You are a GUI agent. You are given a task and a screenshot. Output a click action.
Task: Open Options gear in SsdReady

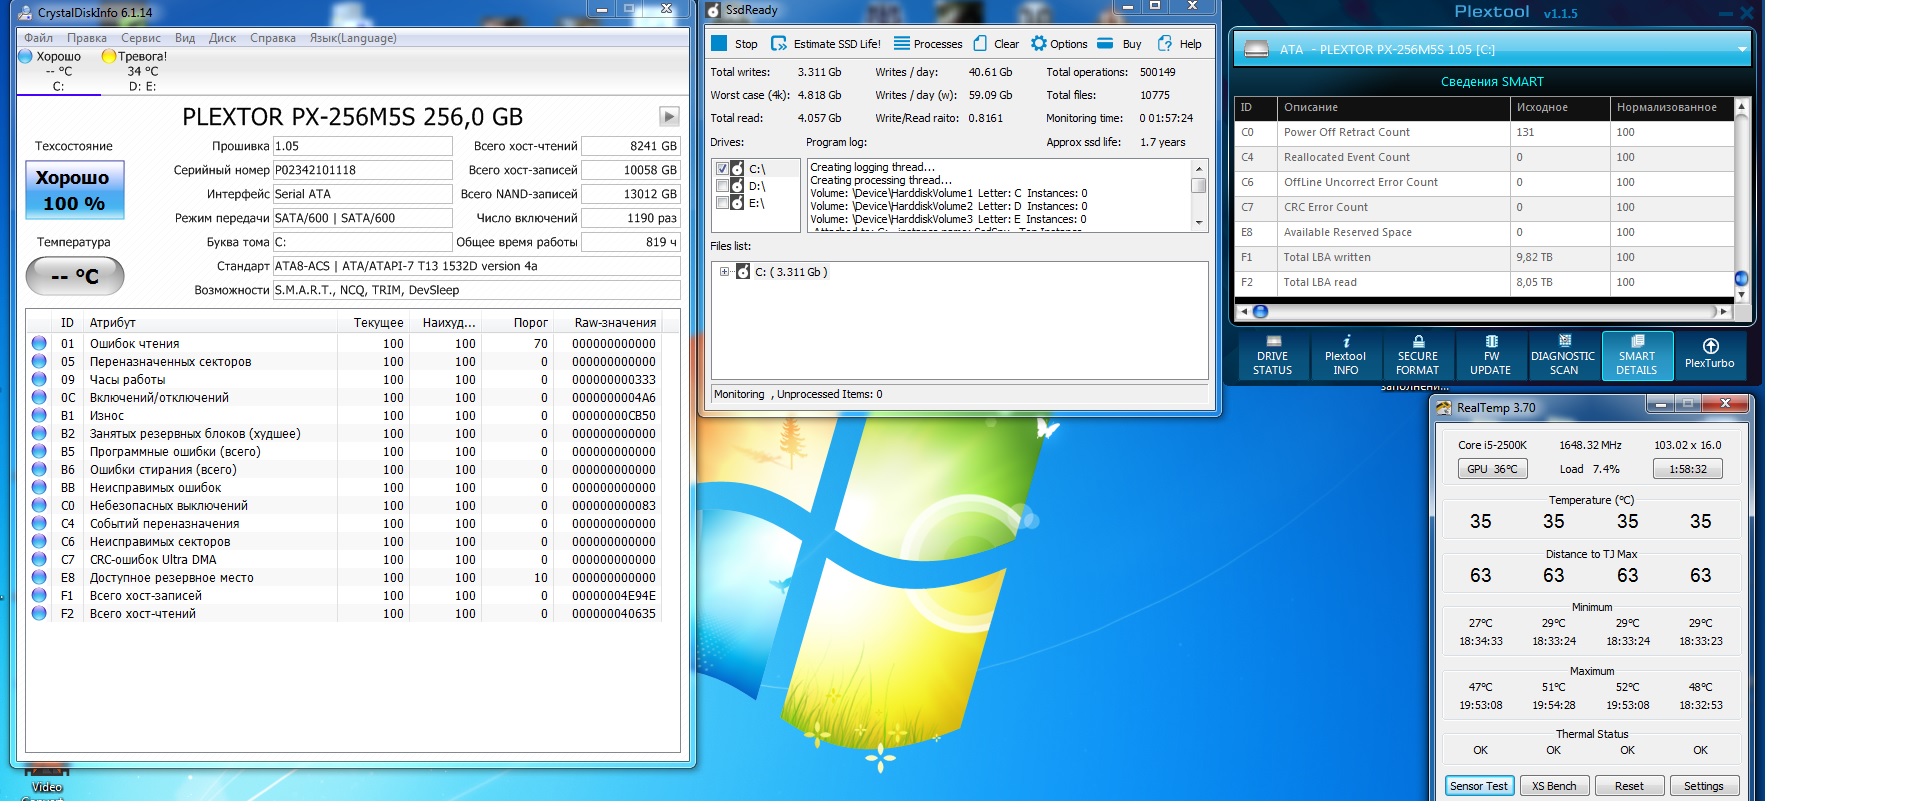pos(1059,44)
